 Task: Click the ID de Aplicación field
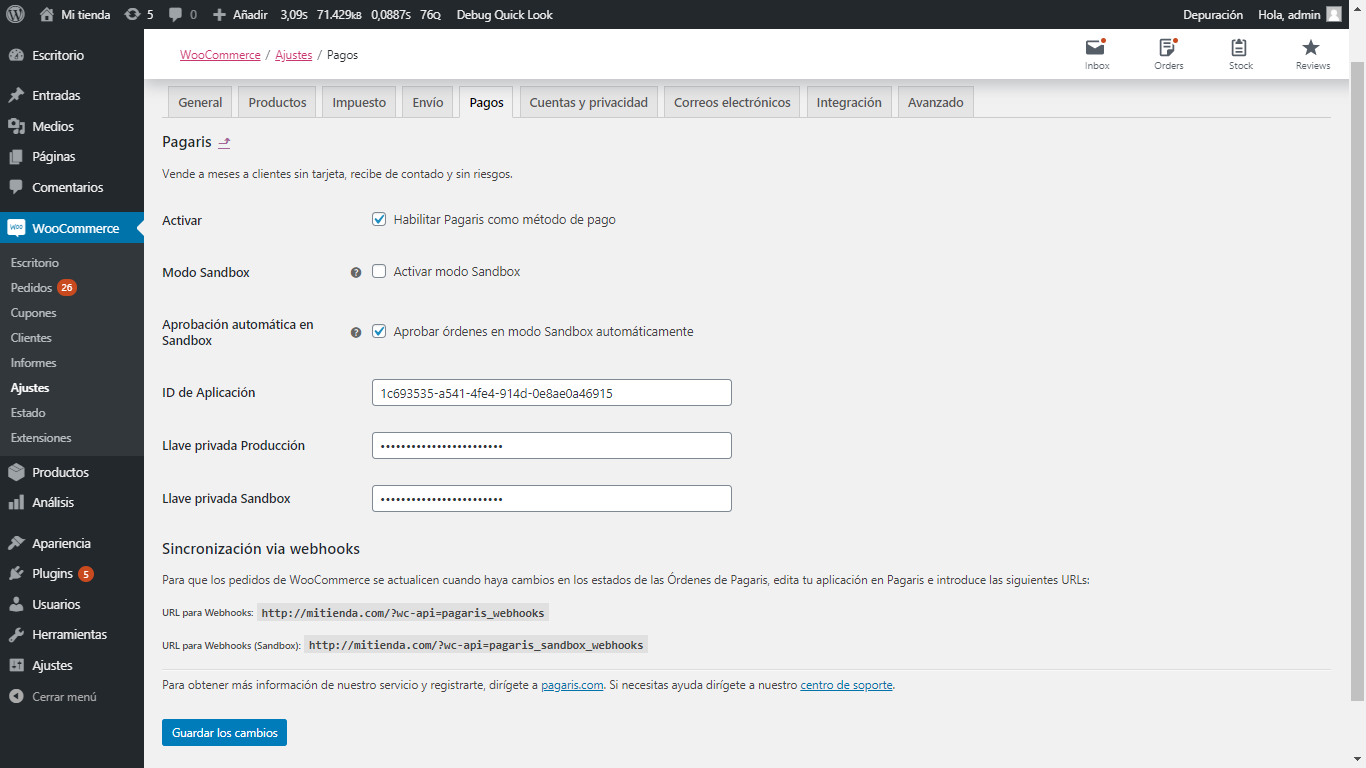(552, 393)
